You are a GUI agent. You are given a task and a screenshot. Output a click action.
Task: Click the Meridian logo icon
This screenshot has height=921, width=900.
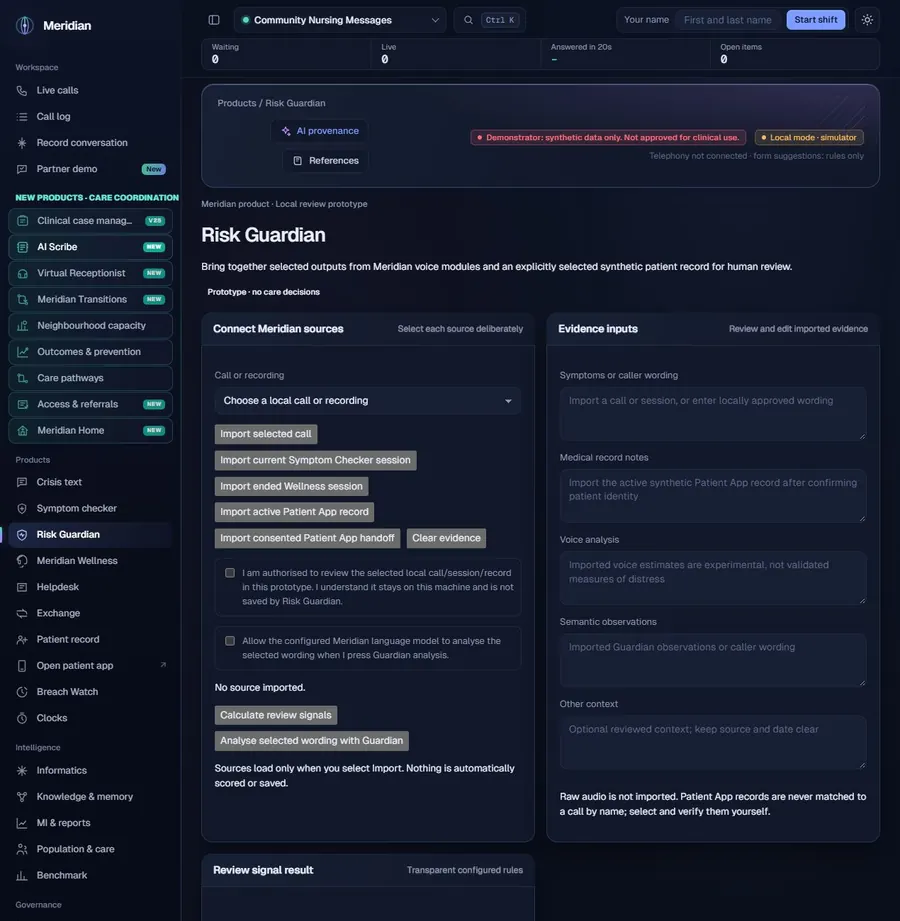tap(25, 25)
